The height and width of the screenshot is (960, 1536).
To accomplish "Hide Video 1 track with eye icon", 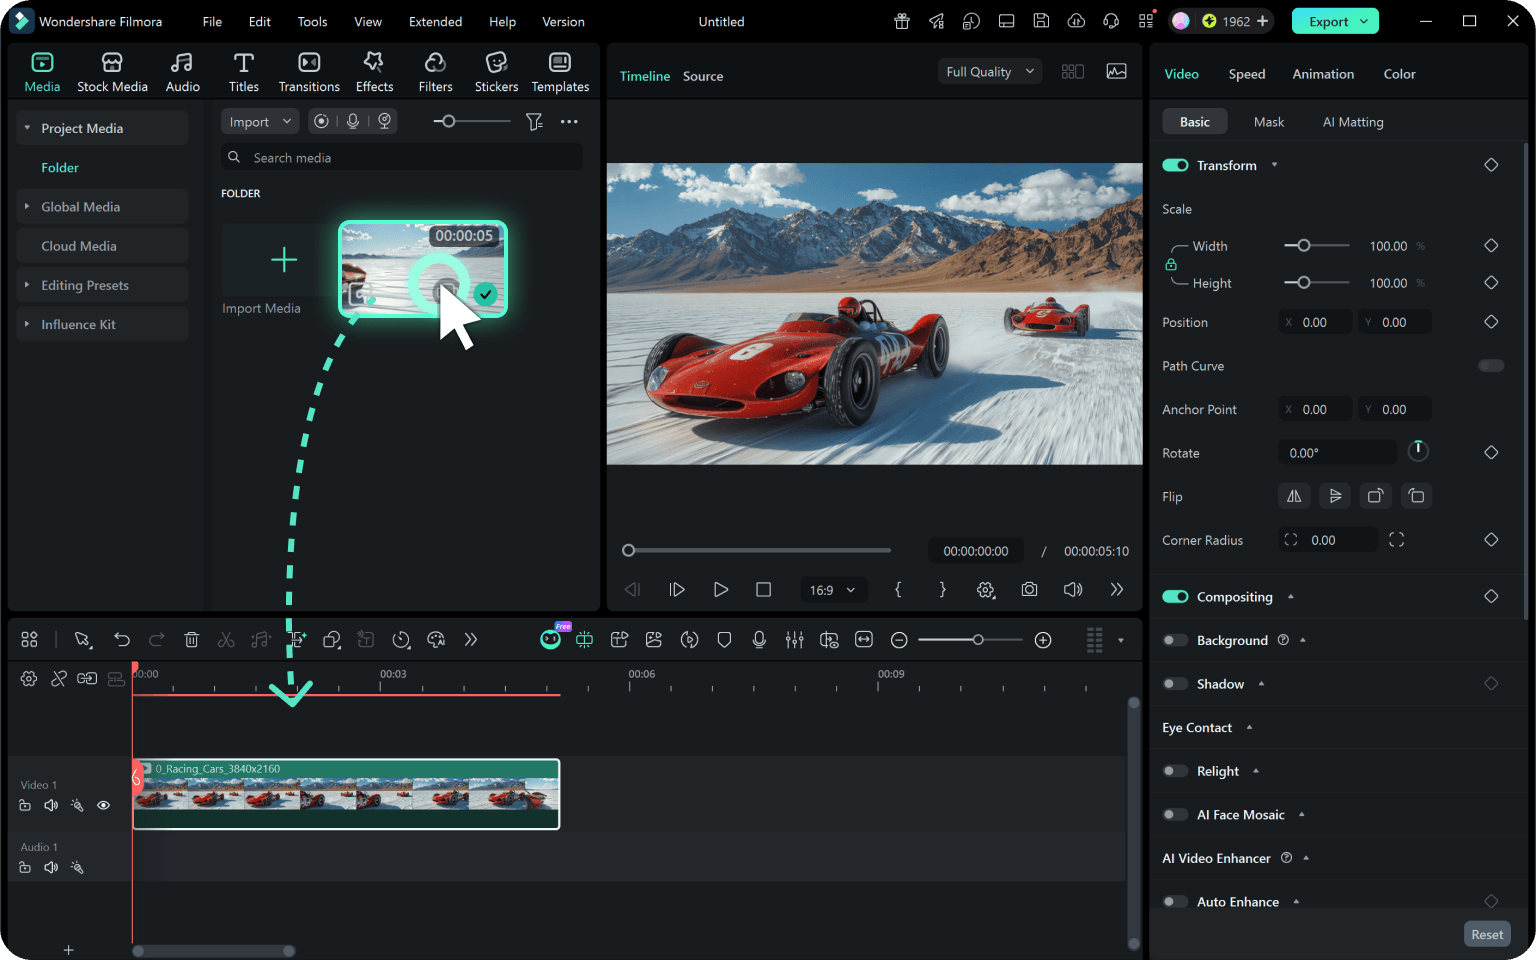I will tap(103, 806).
